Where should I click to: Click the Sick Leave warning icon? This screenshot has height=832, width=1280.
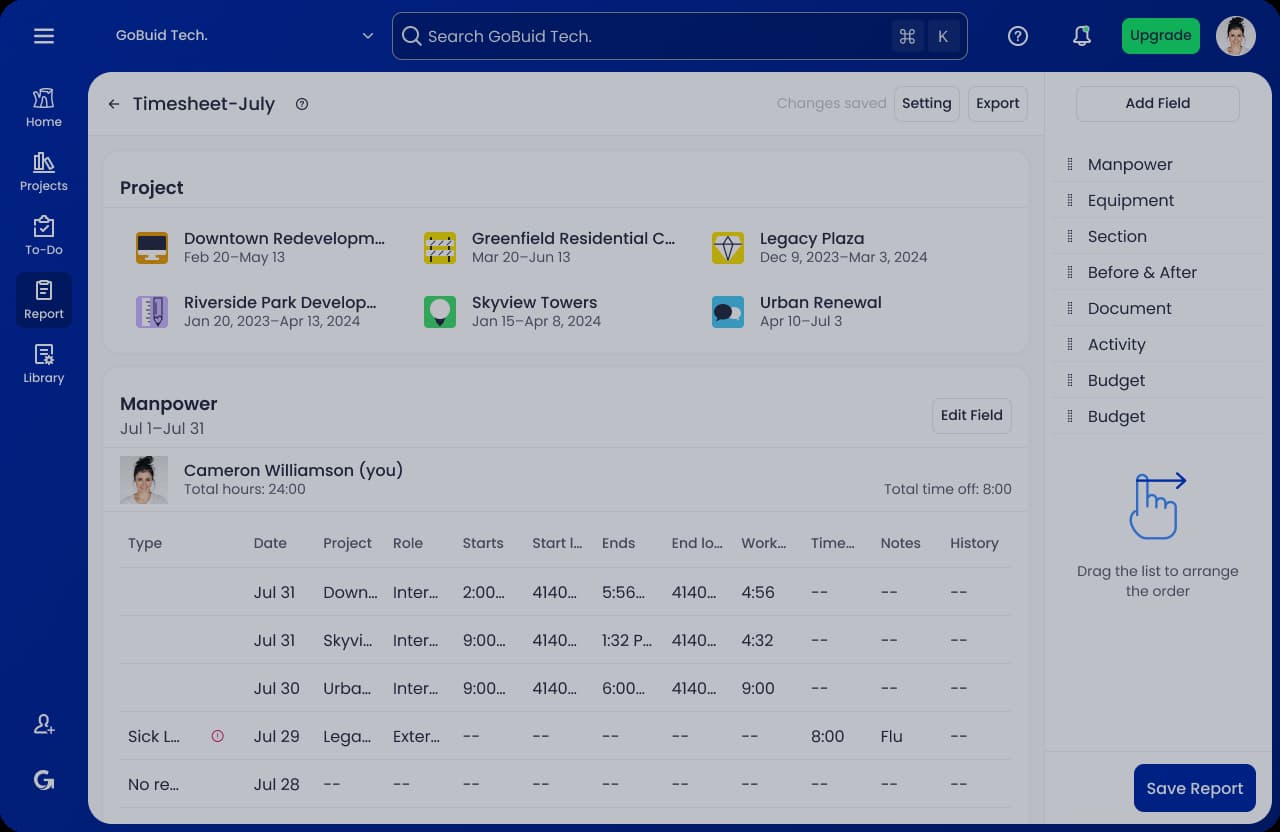[x=218, y=736]
